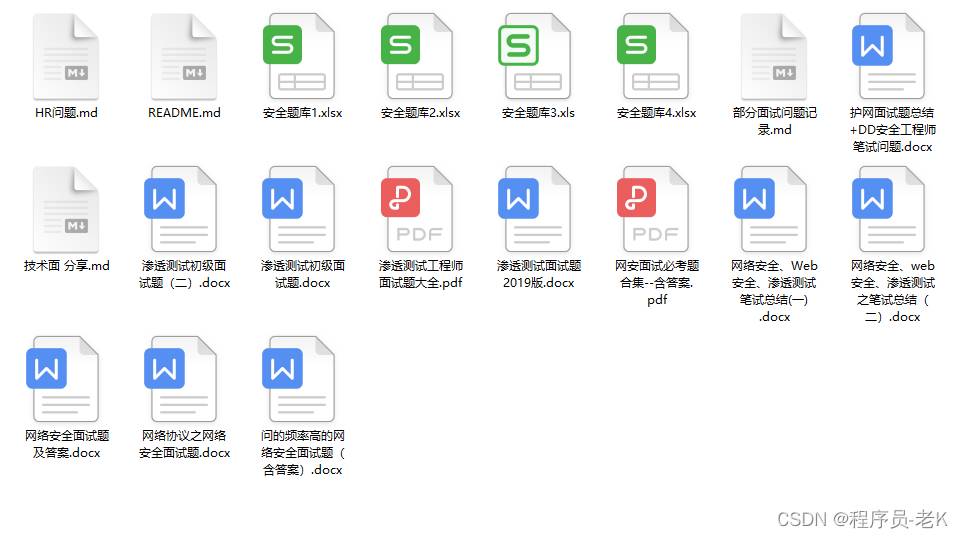Click the label 安全题库2.xlsx
The height and width of the screenshot is (538, 963).
click(420, 113)
